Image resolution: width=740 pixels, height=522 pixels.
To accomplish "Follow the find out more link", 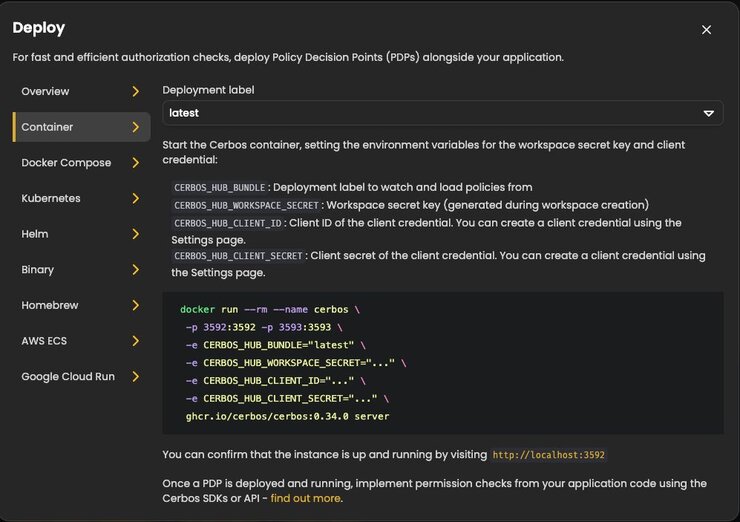I will pos(305,498).
